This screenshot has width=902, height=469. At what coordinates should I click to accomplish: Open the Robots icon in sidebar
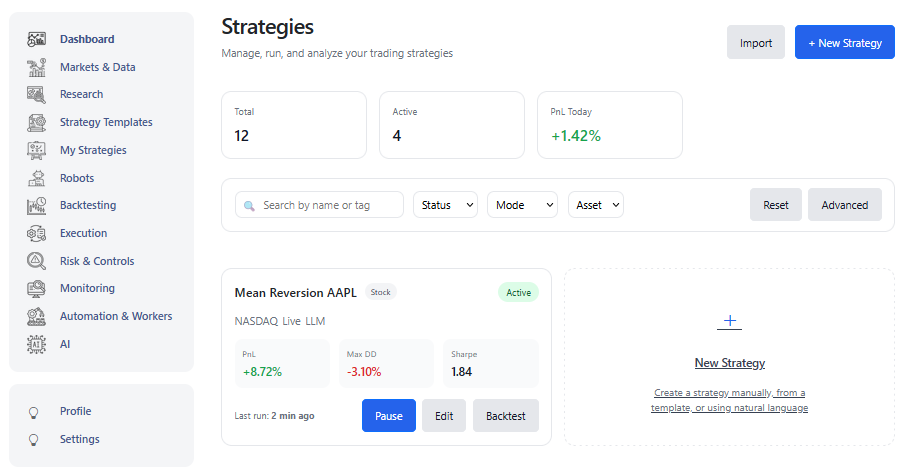coord(37,178)
